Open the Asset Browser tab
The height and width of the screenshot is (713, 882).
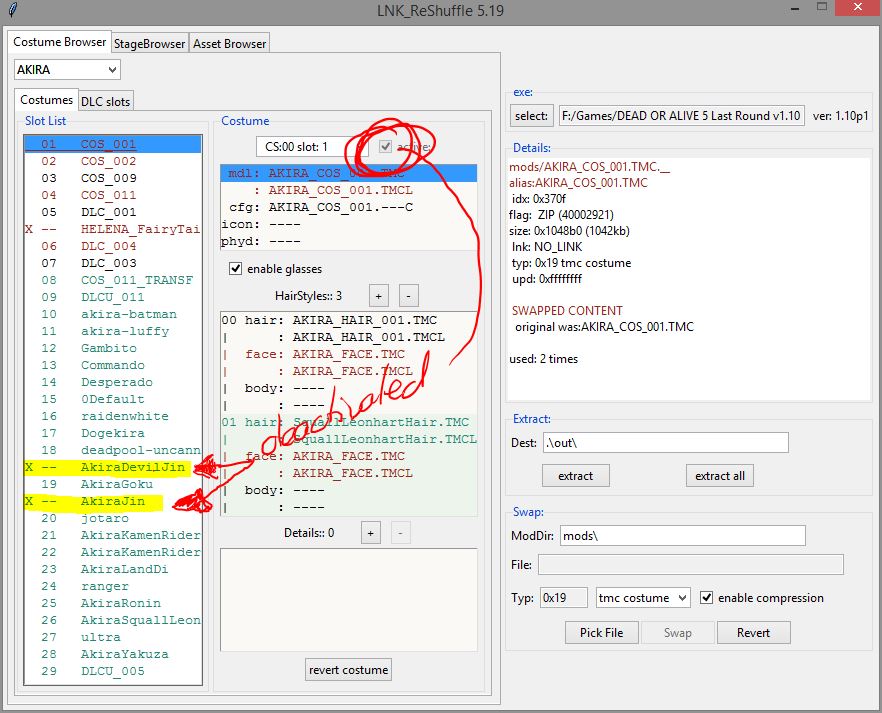coord(229,43)
